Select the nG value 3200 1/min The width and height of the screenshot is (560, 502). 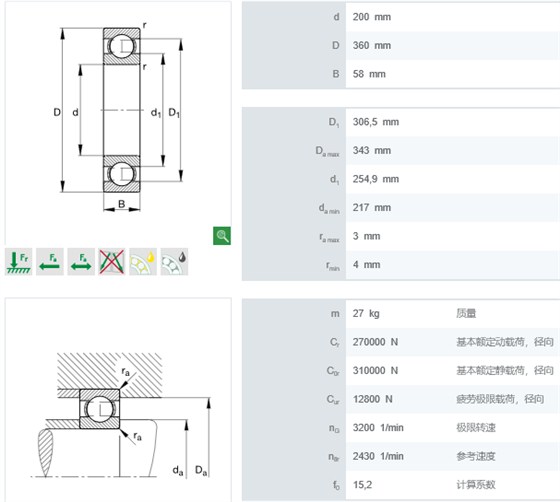click(x=378, y=428)
